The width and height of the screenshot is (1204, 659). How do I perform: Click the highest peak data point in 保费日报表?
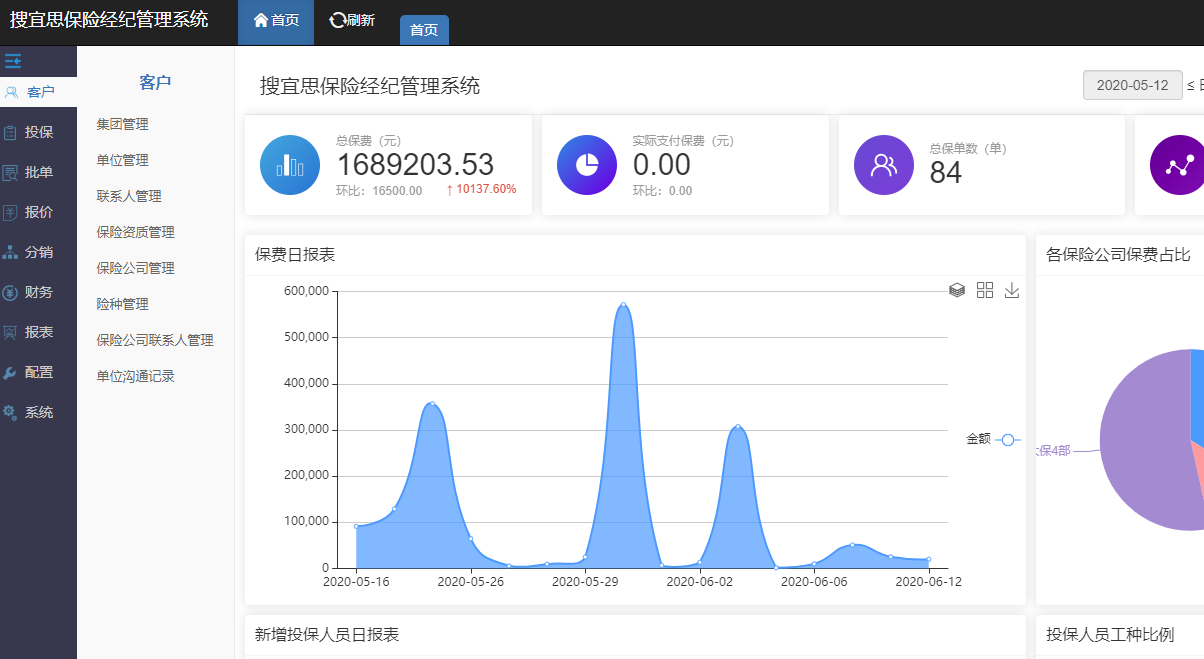pos(623,304)
